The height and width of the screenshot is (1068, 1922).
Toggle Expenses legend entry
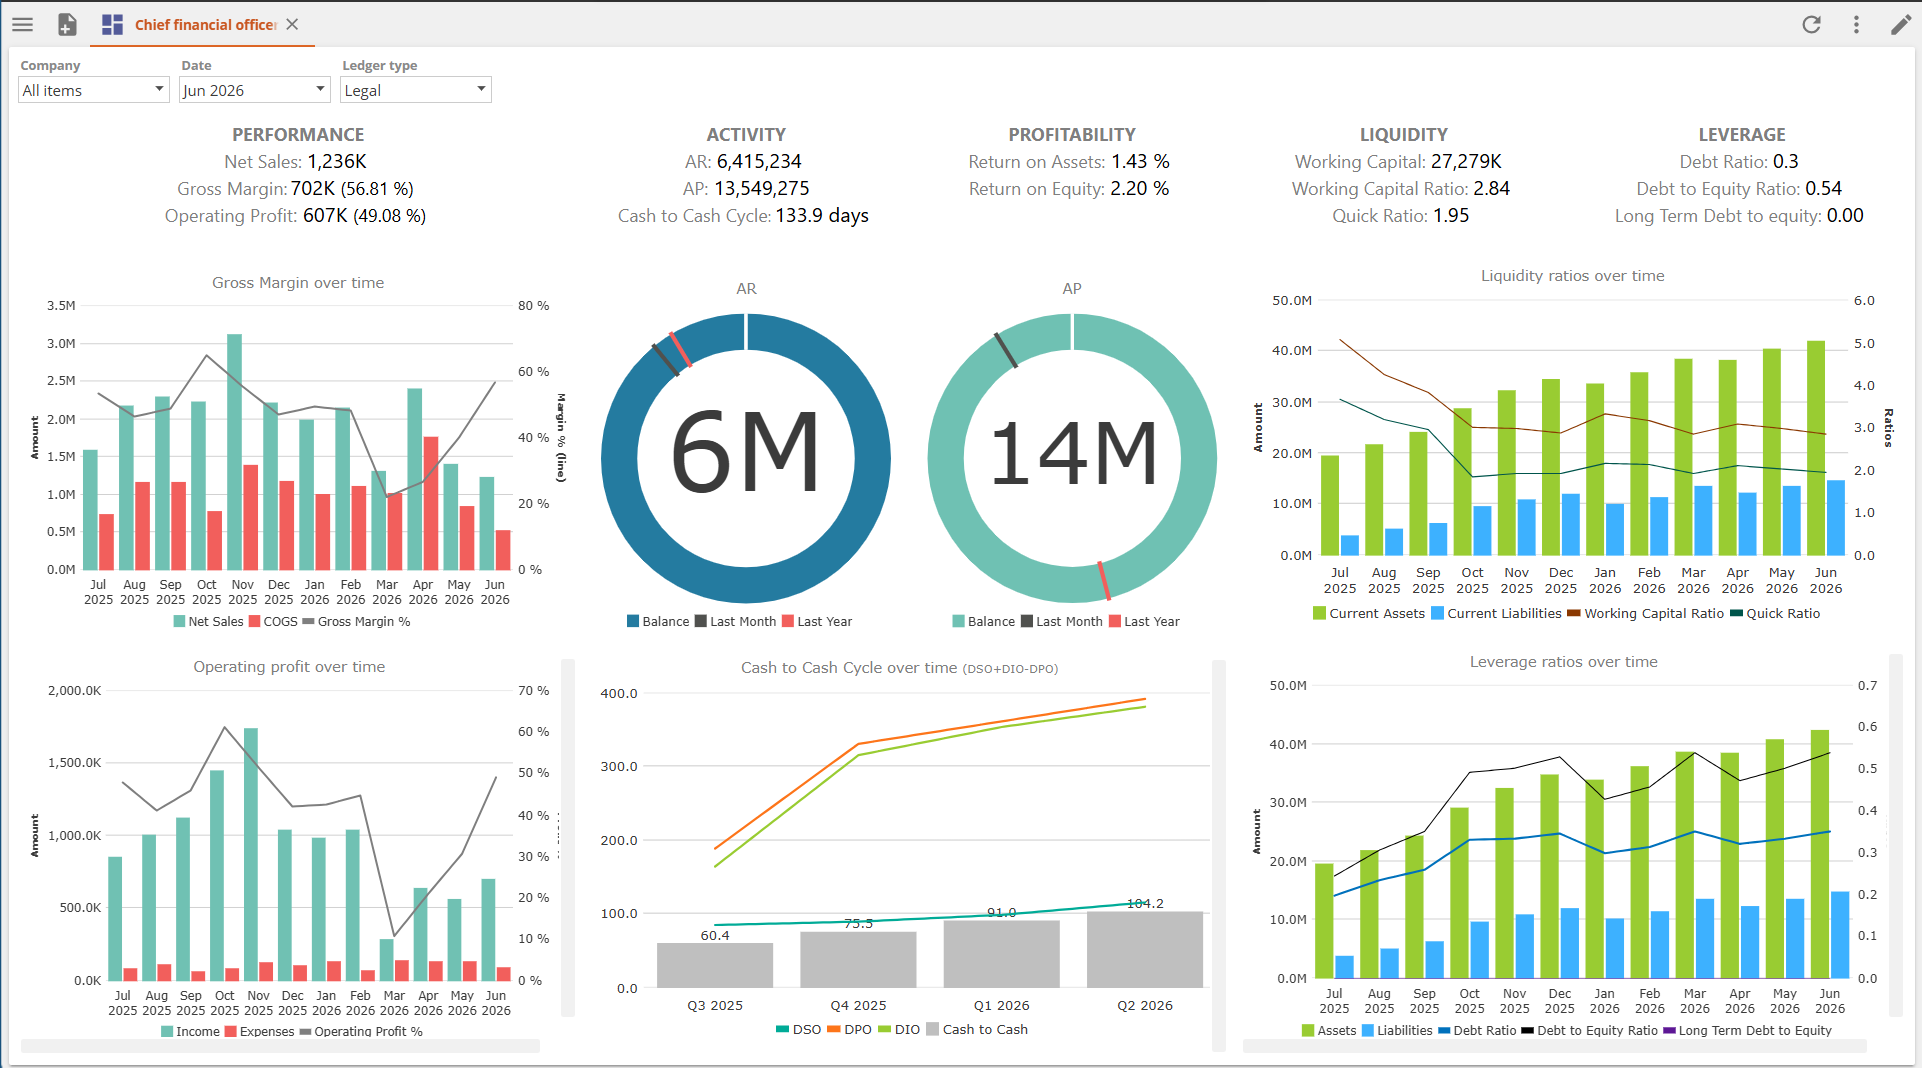[260, 1032]
